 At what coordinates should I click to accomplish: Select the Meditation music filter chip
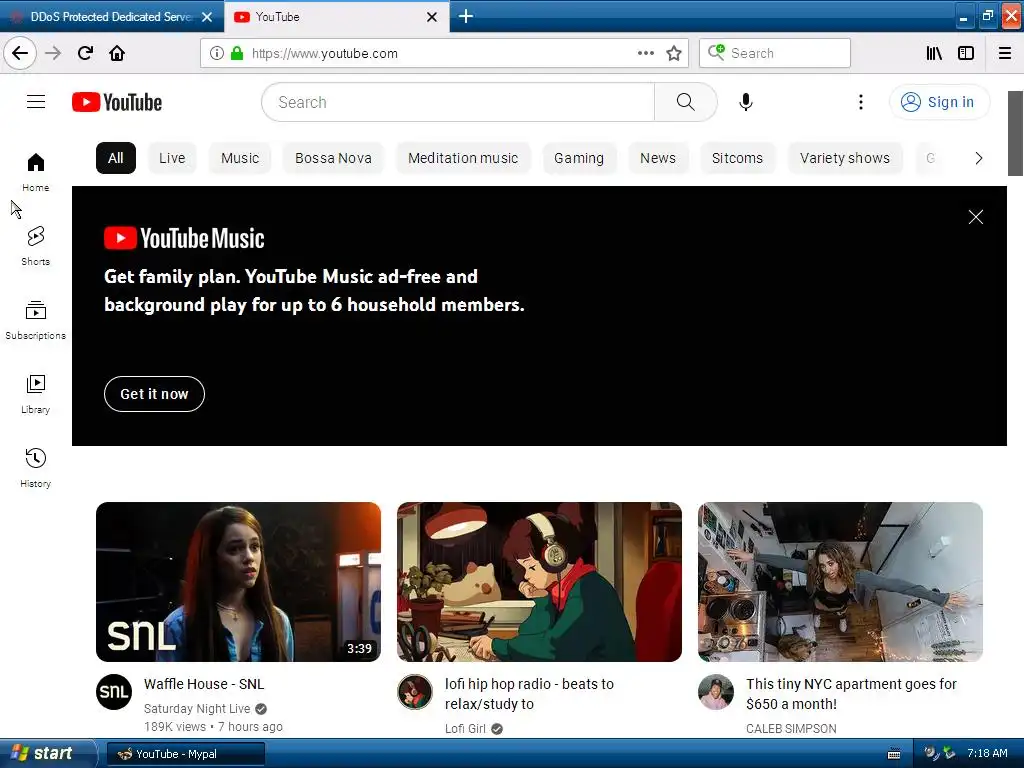[462, 158]
